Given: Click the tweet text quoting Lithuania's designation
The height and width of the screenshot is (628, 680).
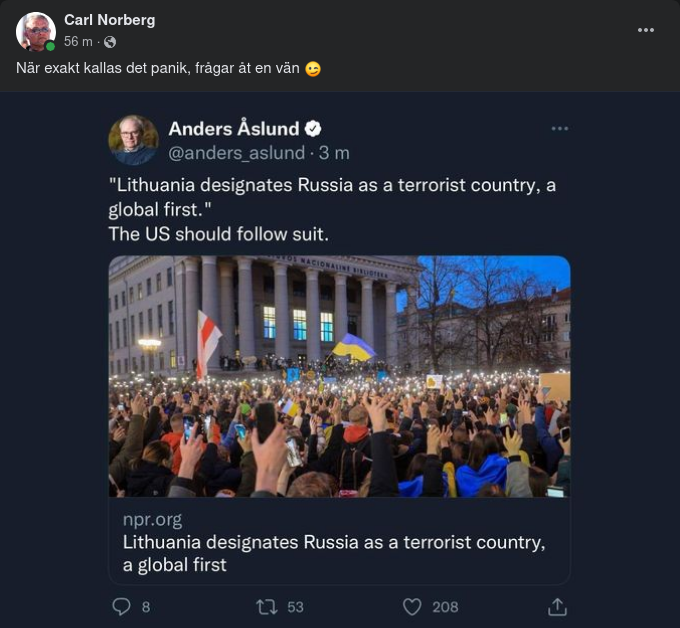Looking at the screenshot, I should 331,197.
